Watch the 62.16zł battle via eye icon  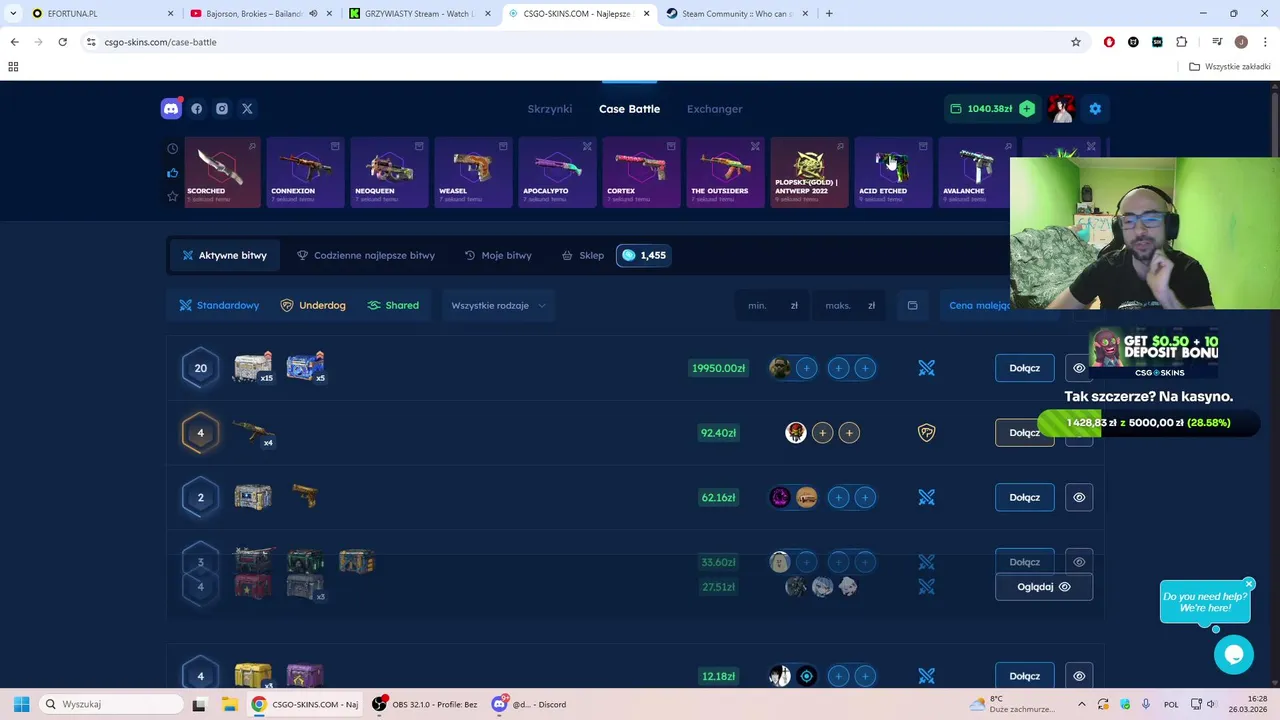(1079, 497)
